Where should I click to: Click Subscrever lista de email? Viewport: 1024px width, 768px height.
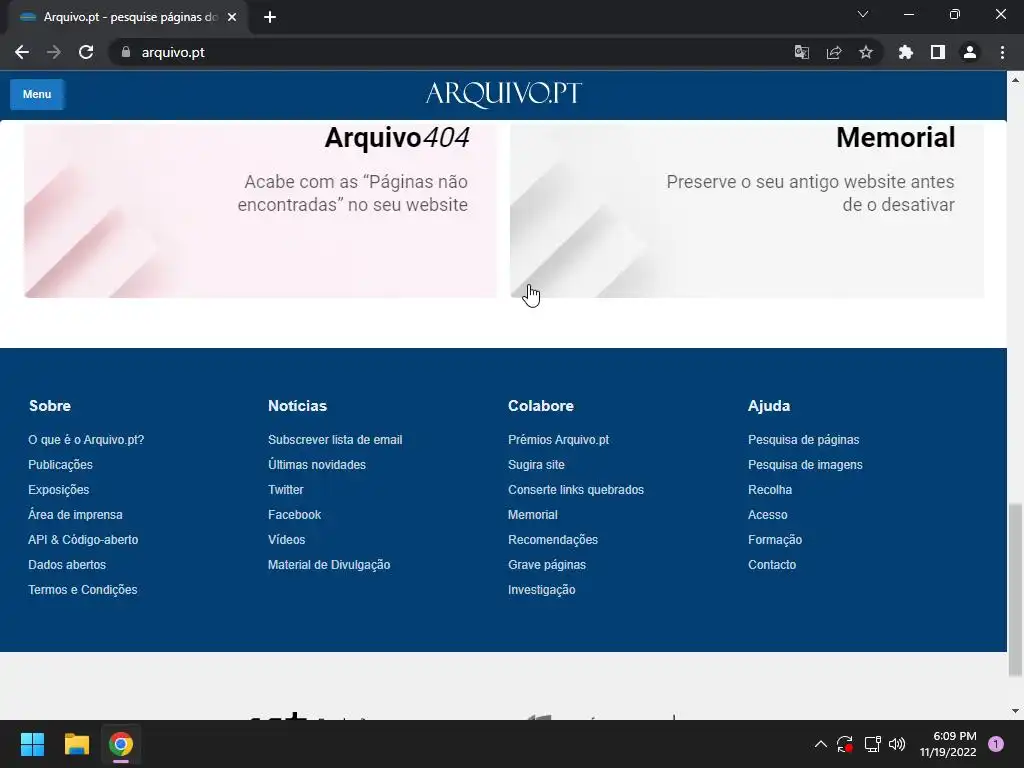[335, 440]
